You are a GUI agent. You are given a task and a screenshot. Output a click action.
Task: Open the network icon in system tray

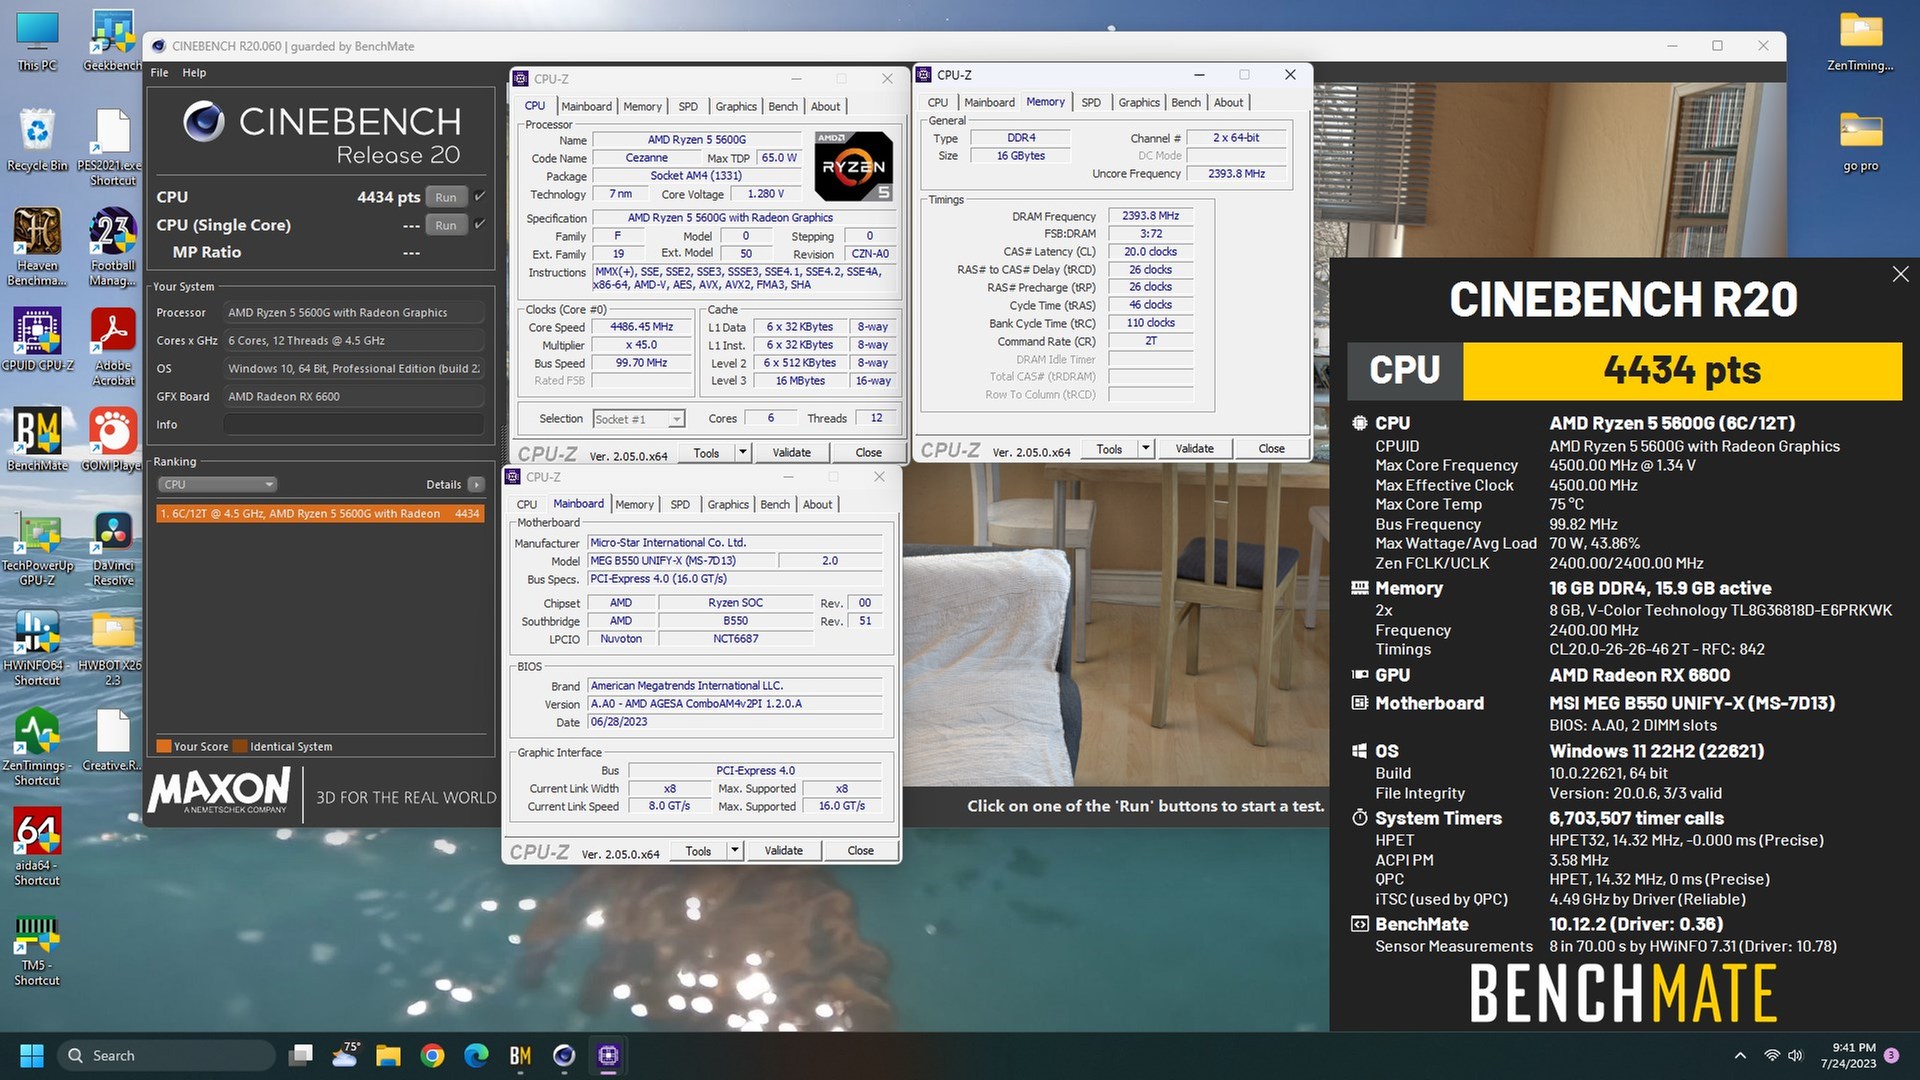(1772, 1056)
